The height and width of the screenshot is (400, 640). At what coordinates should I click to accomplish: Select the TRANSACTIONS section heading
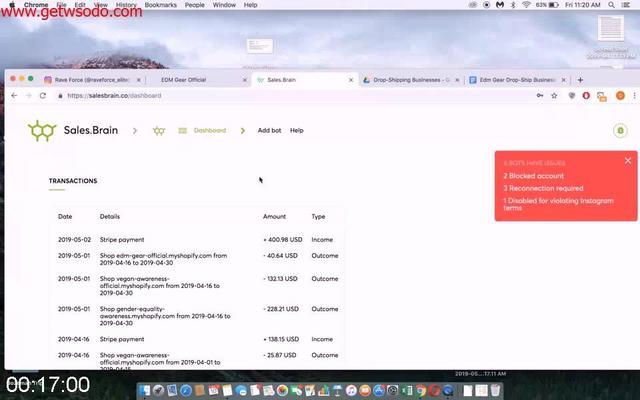point(73,181)
